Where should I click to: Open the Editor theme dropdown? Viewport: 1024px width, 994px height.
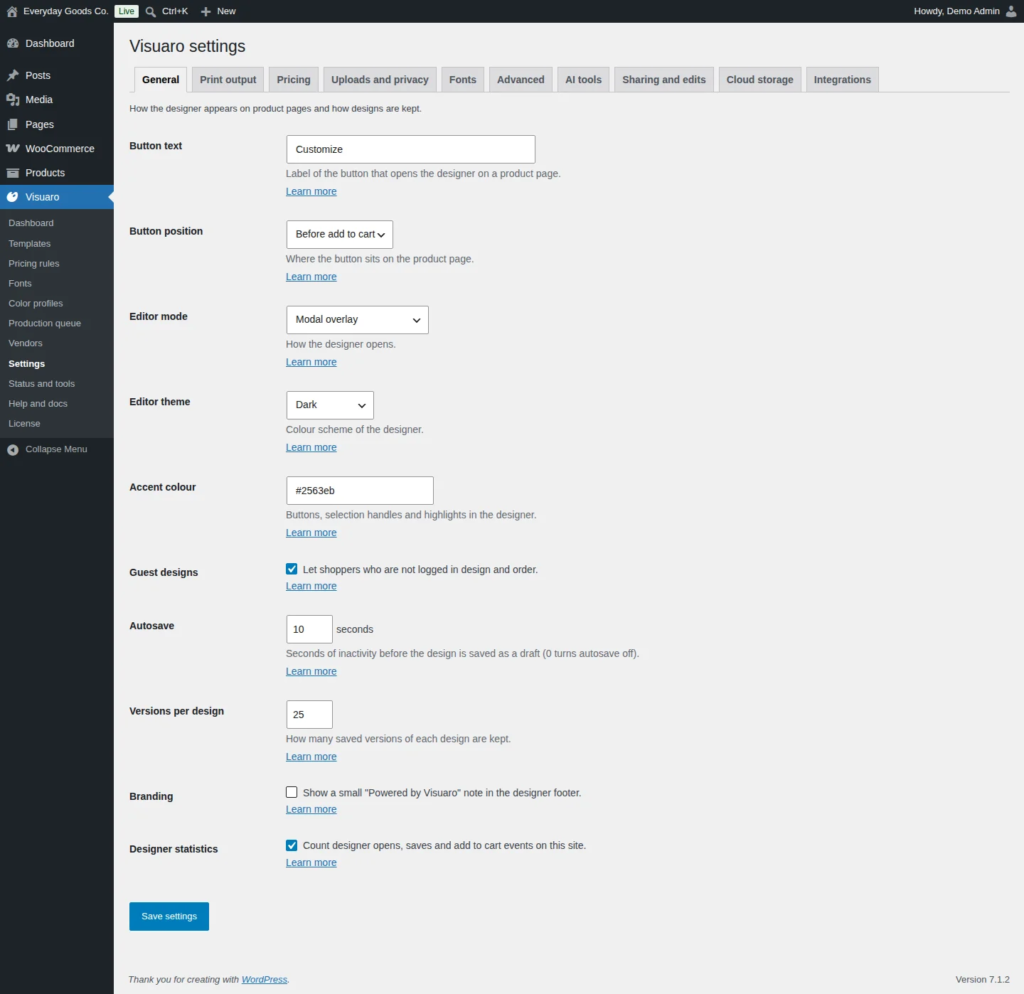(x=330, y=405)
